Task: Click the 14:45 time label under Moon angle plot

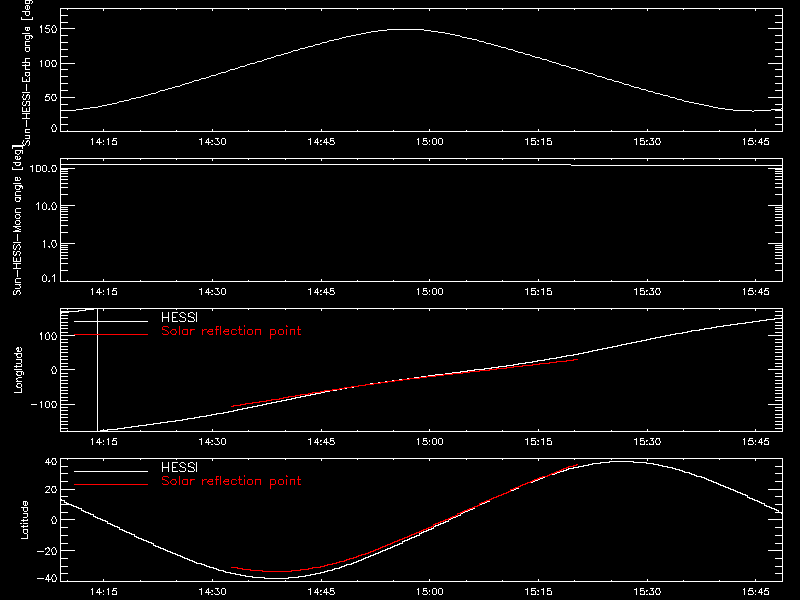Action: [x=321, y=292]
